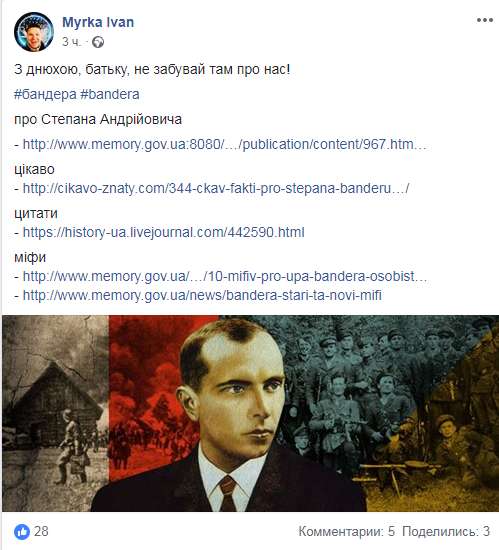Viewport: 499px width, 550px height.
Task: Open the #бандера hashtag
Action: coord(45,94)
